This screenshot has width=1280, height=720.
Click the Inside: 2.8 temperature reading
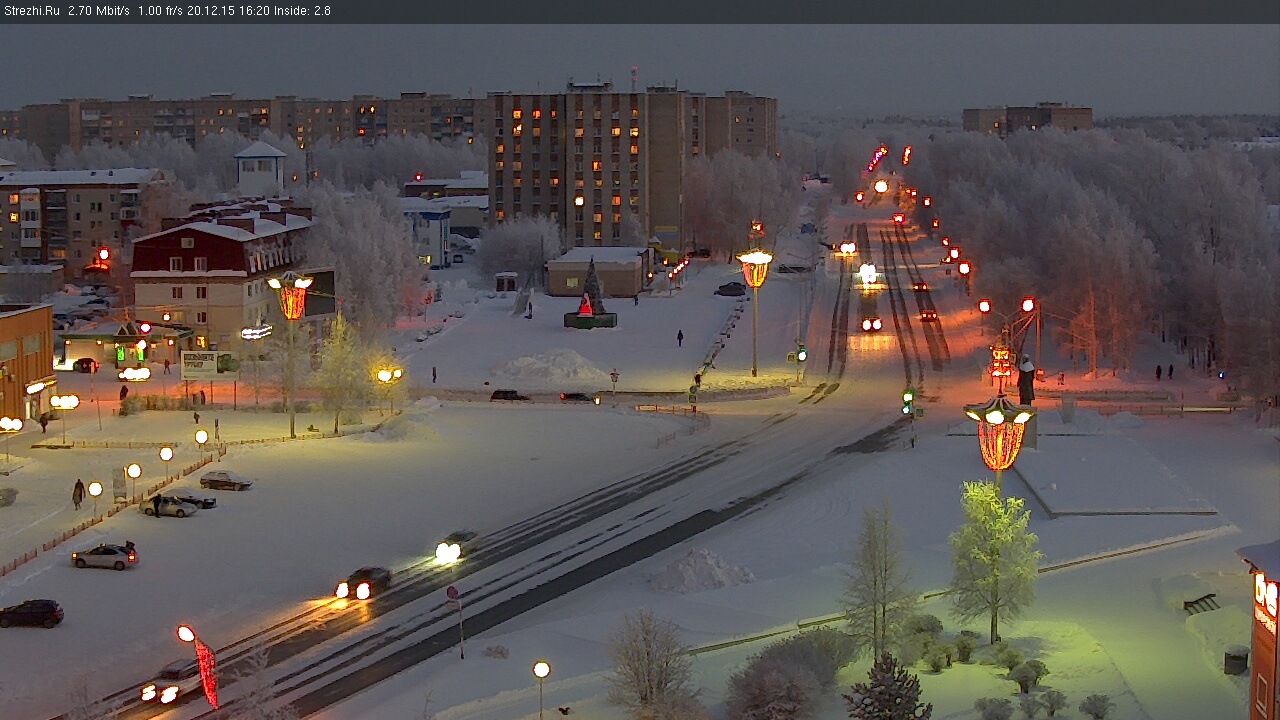pos(303,11)
